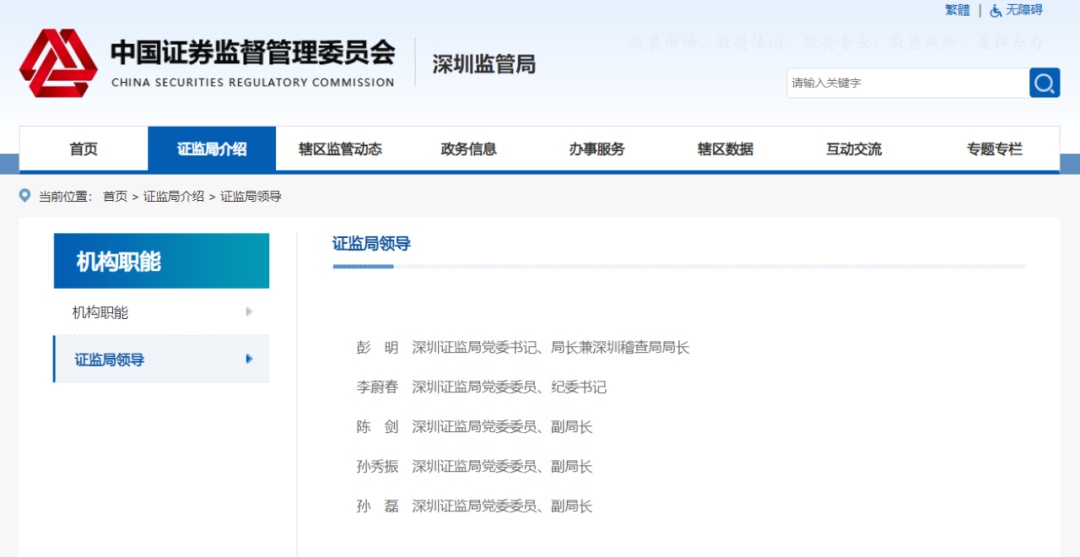Focus the keyword search input field
Image resolution: width=1080 pixels, height=557 pixels.
[x=906, y=83]
